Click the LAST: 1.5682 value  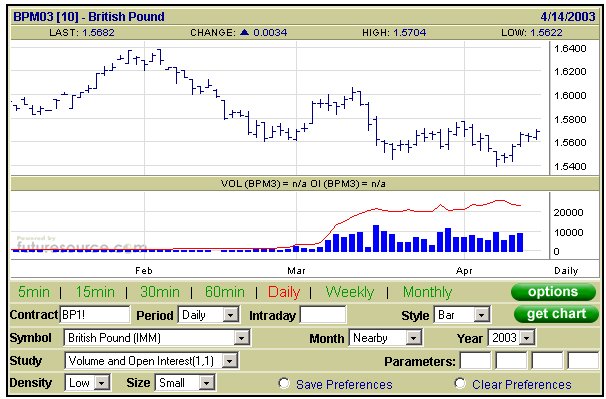click(x=82, y=32)
